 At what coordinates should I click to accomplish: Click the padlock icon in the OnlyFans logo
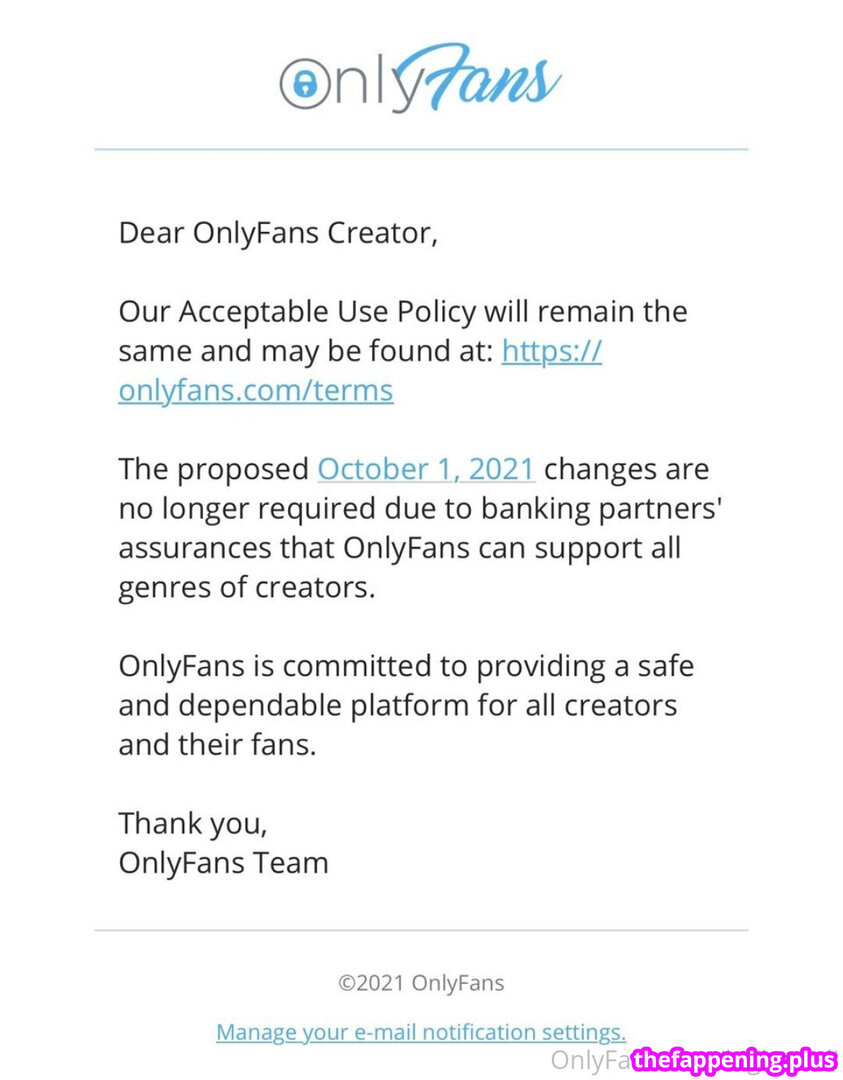tap(305, 83)
